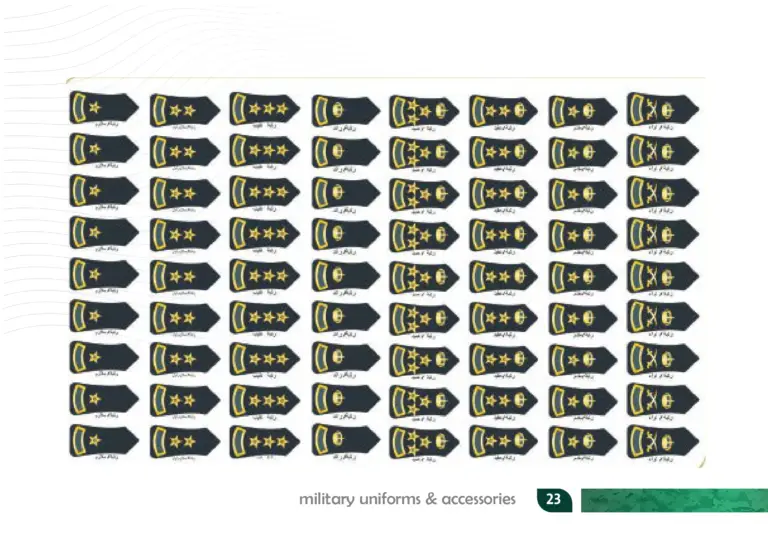Pick the three-star epaulette in the bottom row
Screen dimensions: 768x543
264,439
